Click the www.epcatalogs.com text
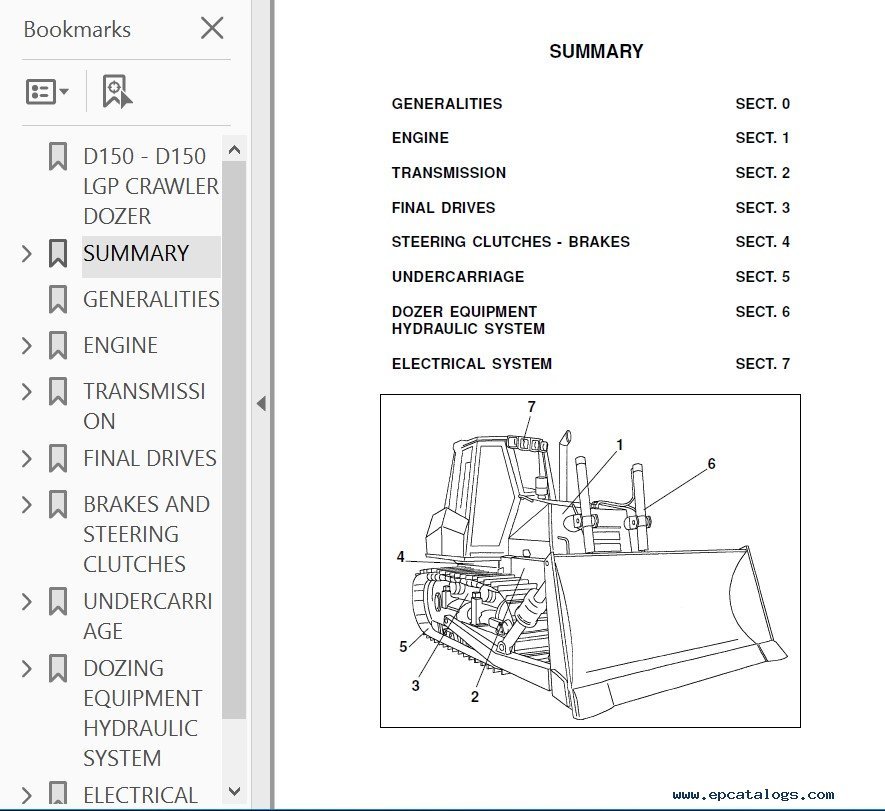Screen dimensions: 885x811 point(753,795)
